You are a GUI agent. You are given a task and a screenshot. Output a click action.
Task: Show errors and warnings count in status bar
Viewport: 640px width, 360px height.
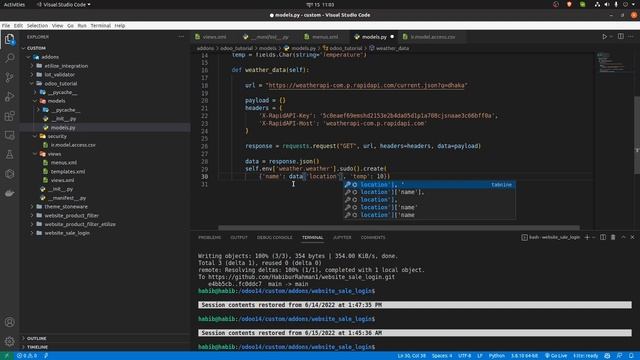[27, 356]
